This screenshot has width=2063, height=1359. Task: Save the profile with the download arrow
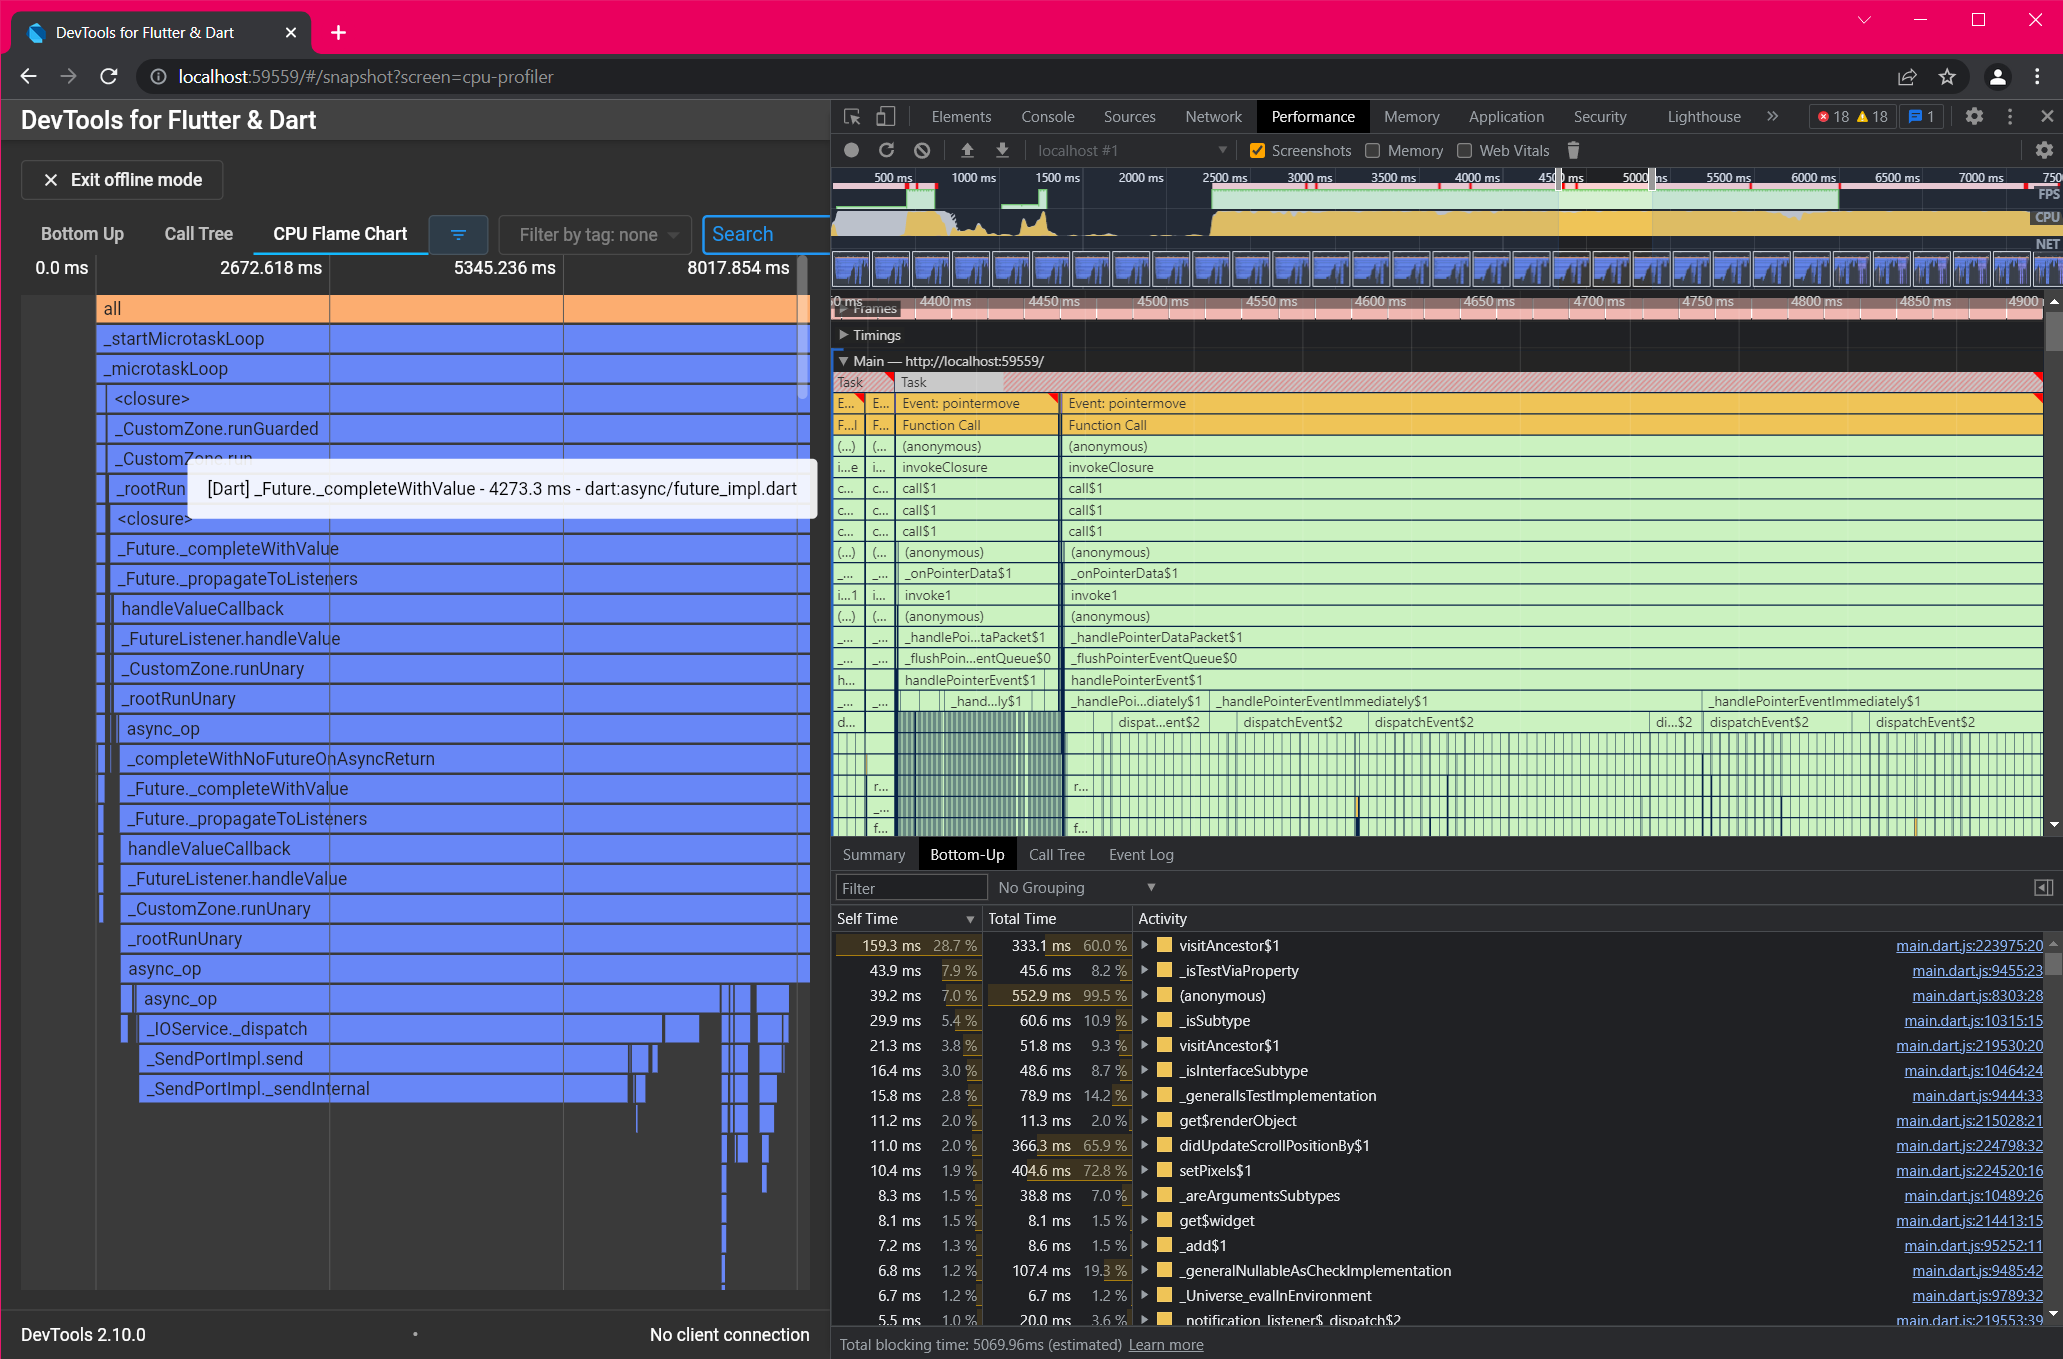click(1002, 150)
